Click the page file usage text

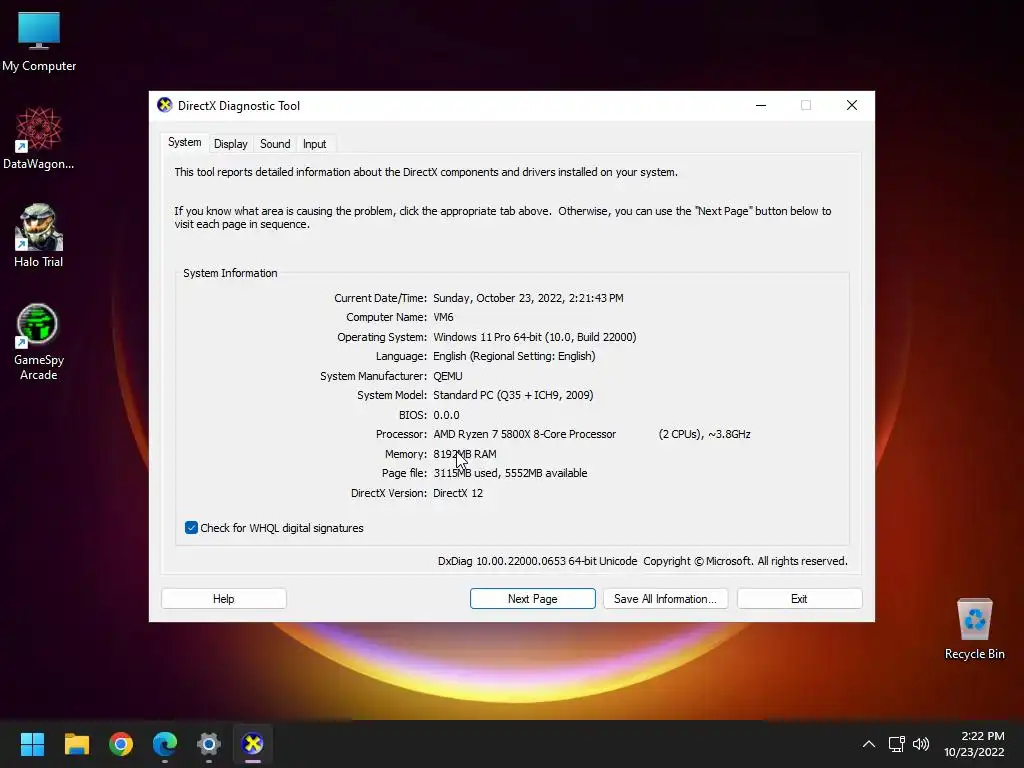coord(510,473)
